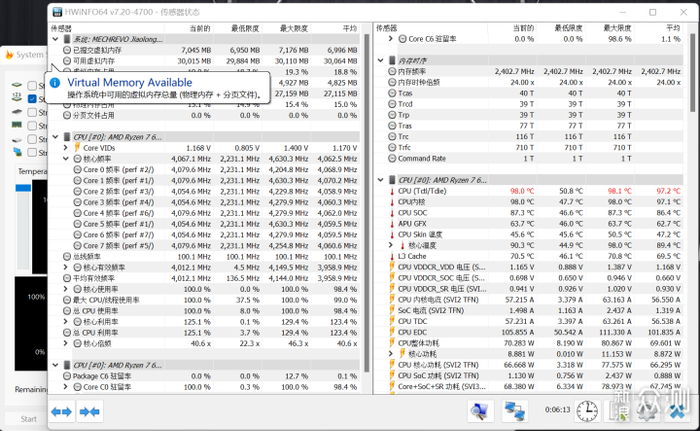
Task: Expand the 核心温度 row
Action: tap(391, 245)
